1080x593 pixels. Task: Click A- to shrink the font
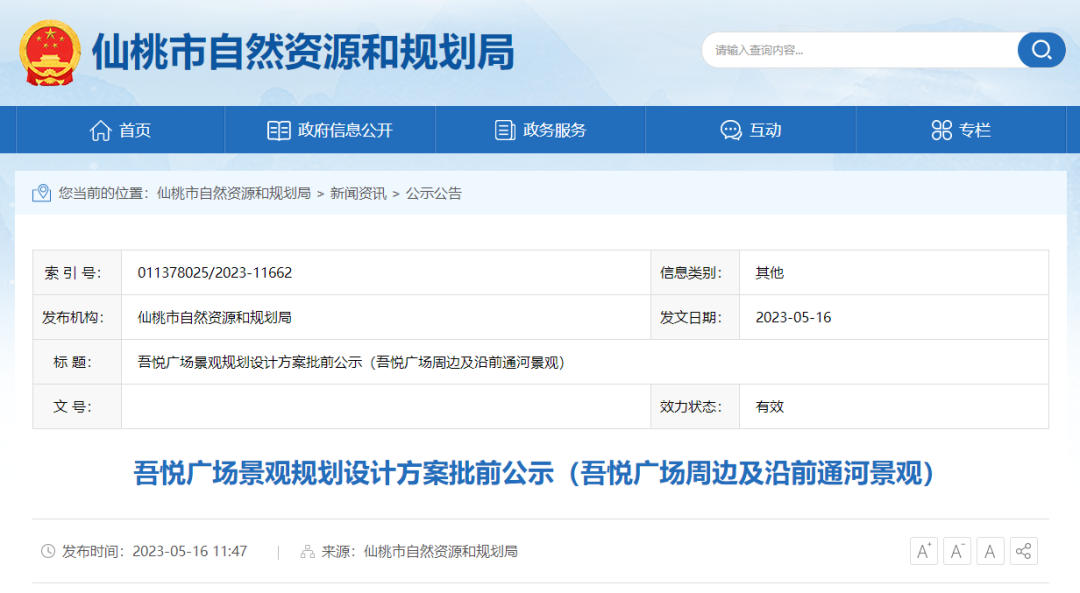point(956,551)
